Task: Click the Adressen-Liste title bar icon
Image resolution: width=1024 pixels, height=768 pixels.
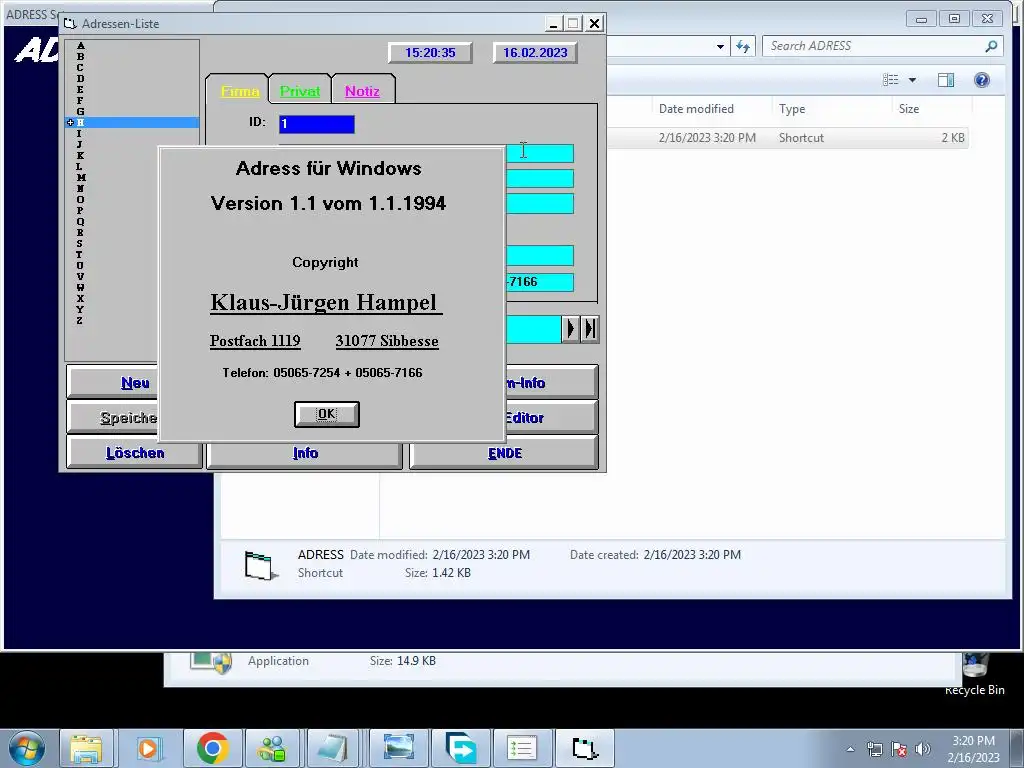Action: click(70, 24)
